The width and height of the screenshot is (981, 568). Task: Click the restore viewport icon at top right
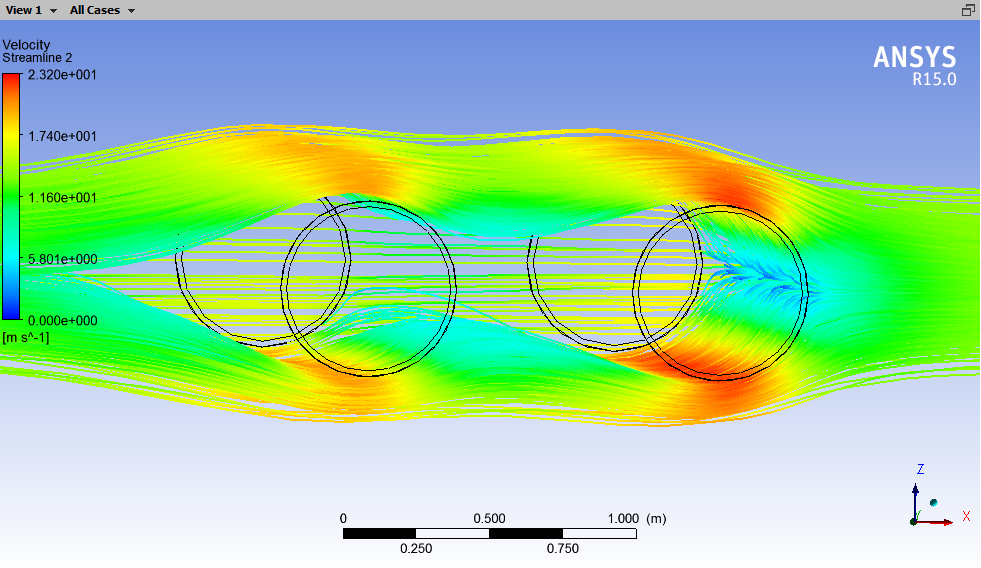tap(967, 10)
